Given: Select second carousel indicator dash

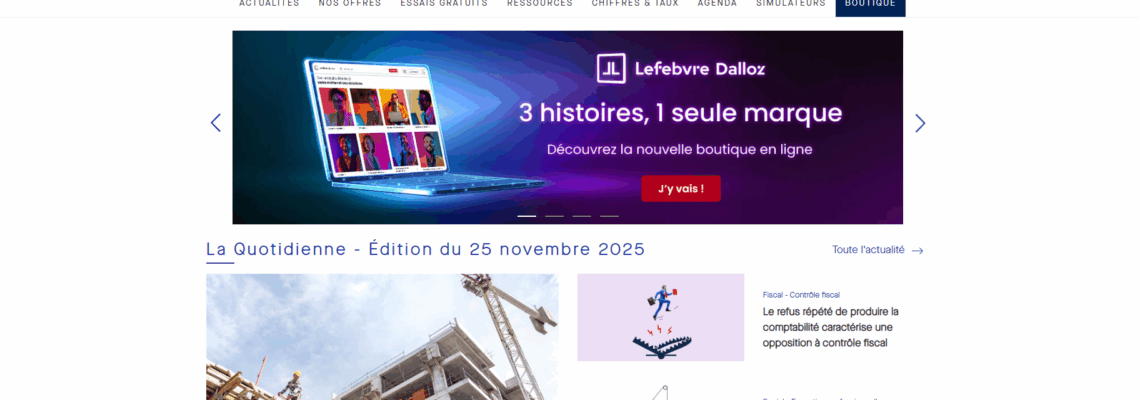Looking at the screenshot, I should (554, 216).
